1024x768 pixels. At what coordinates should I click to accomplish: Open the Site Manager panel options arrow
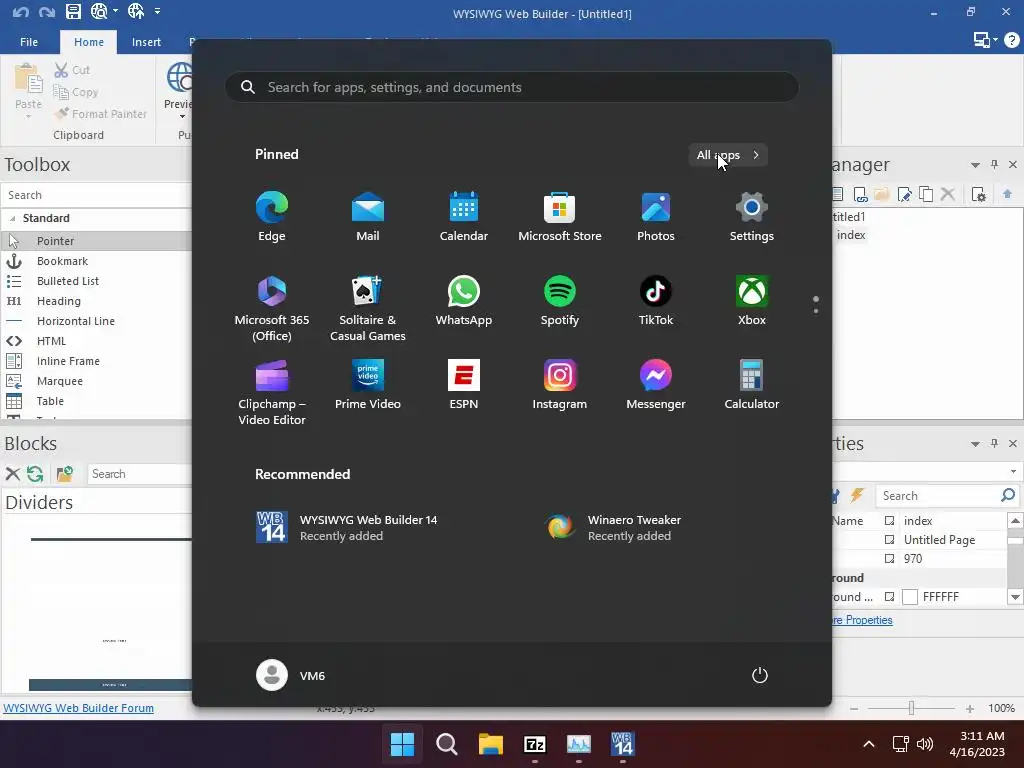[975, 165]
